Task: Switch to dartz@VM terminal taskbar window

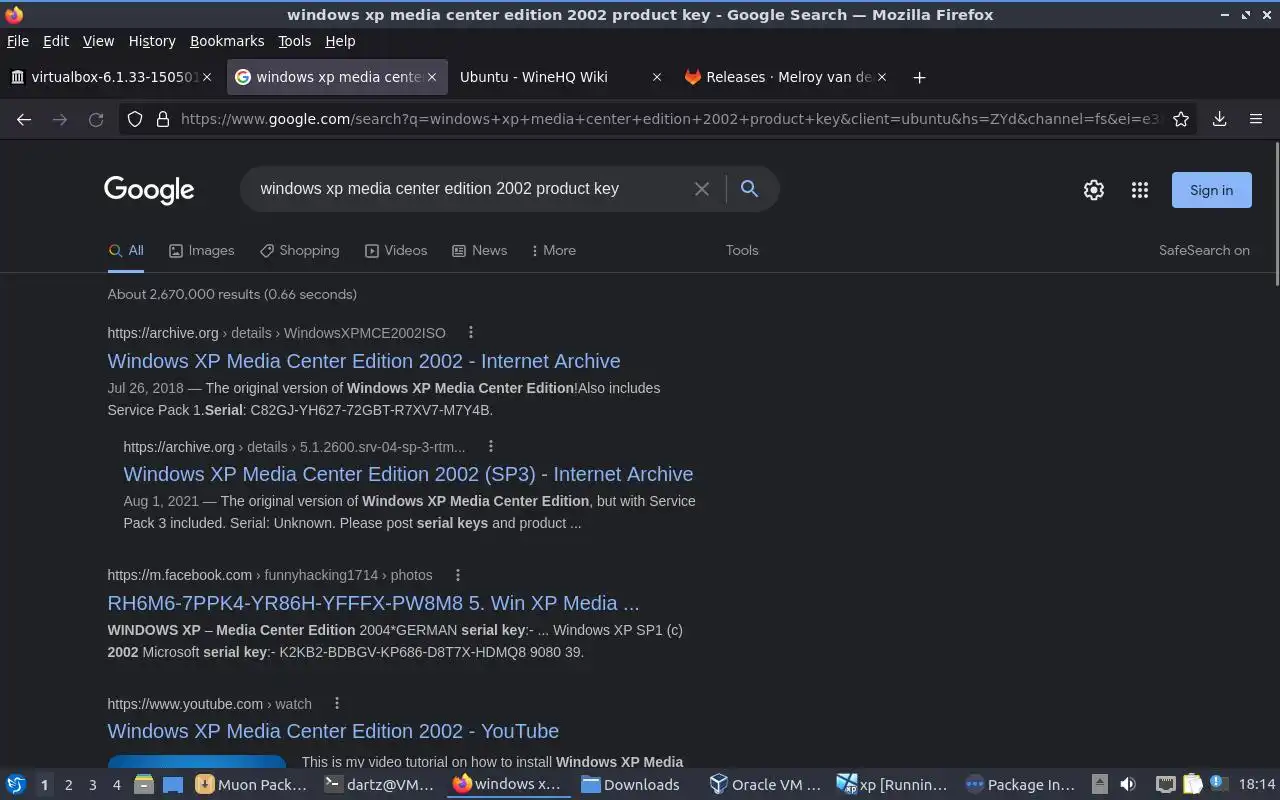Action: coord(380,785)
